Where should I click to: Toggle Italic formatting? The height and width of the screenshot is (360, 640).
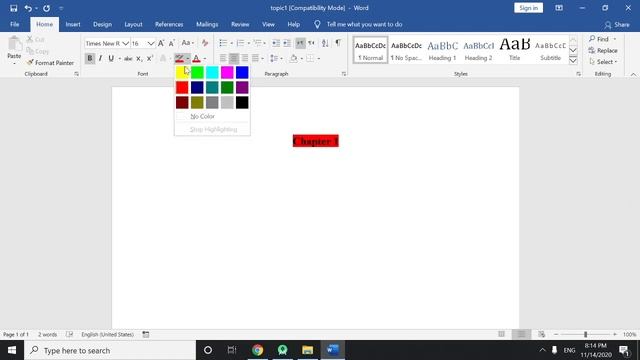[100, 59]
